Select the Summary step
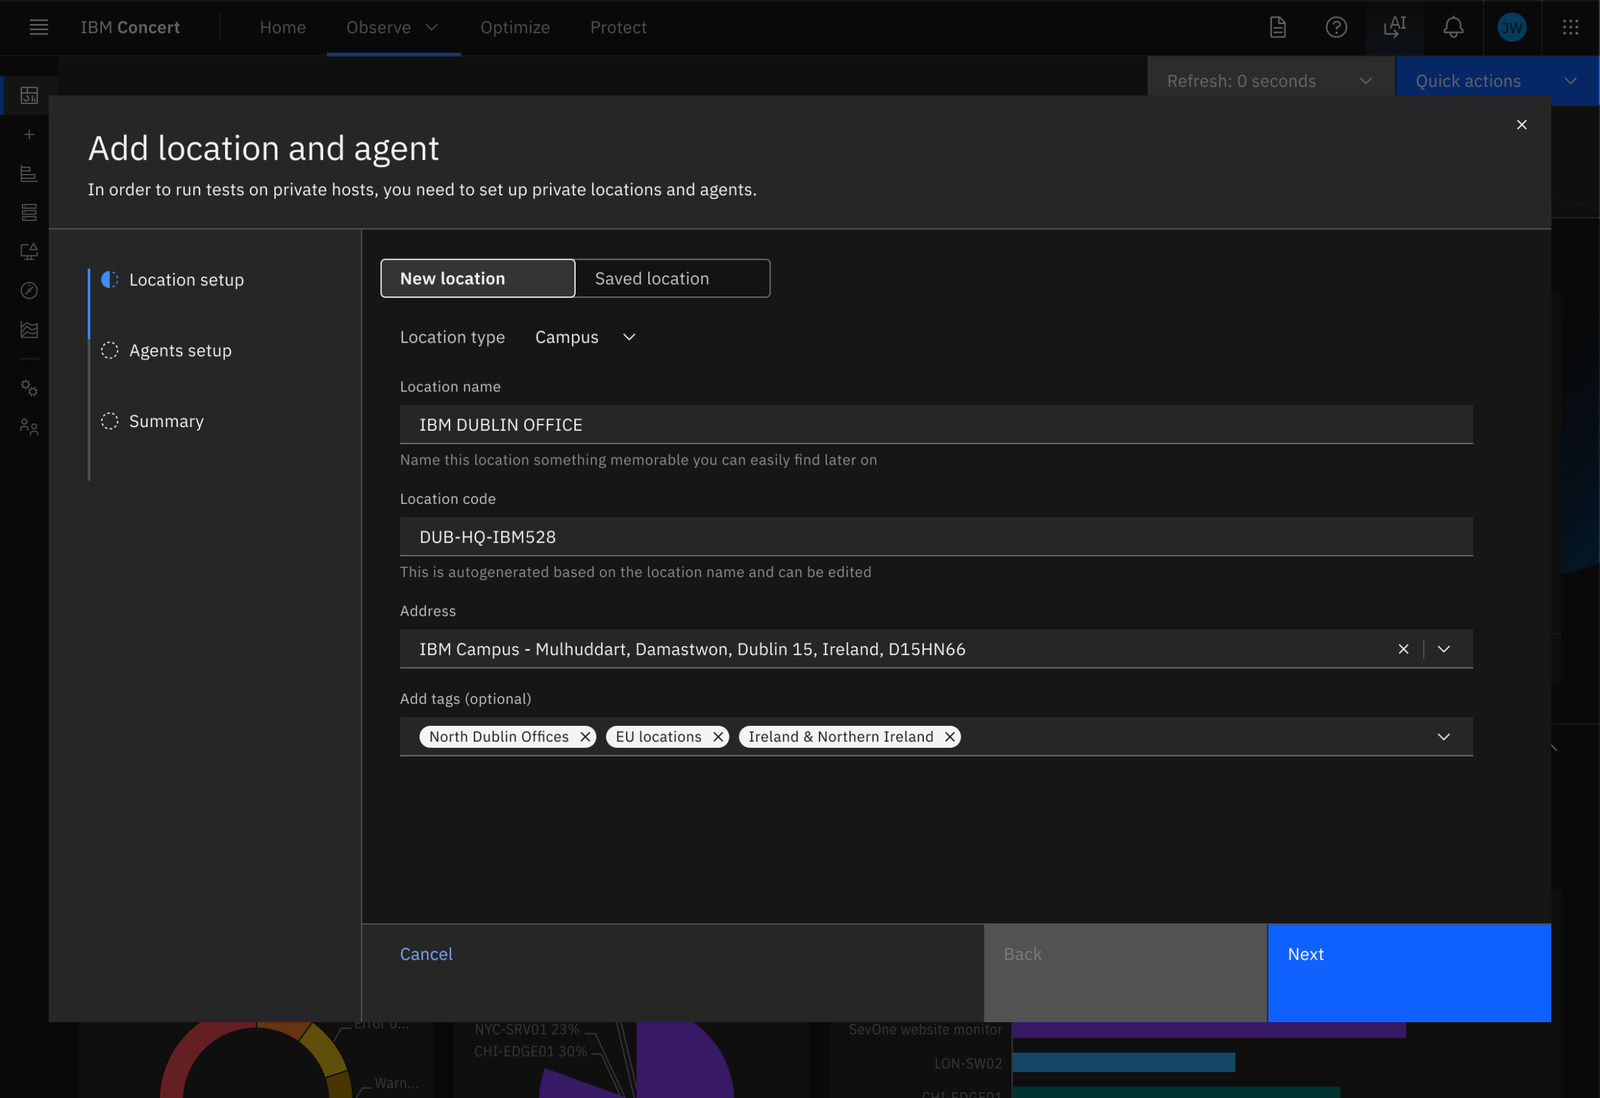The image size is (1600, 1098). coord(153,421)
